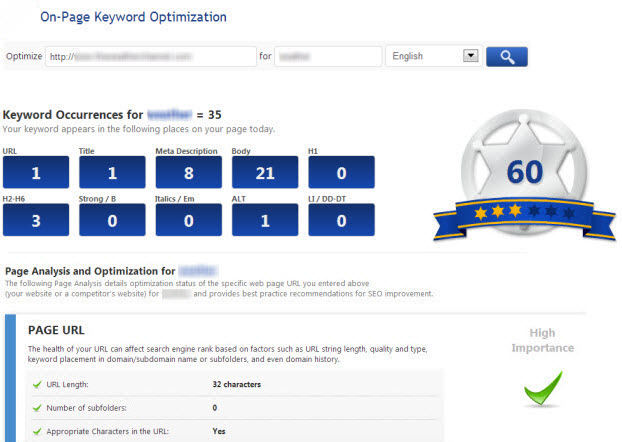Click the large green High Importance checkmark
Image resolution: width=622 pixels, height=442 pixels.
coord(543,388)
